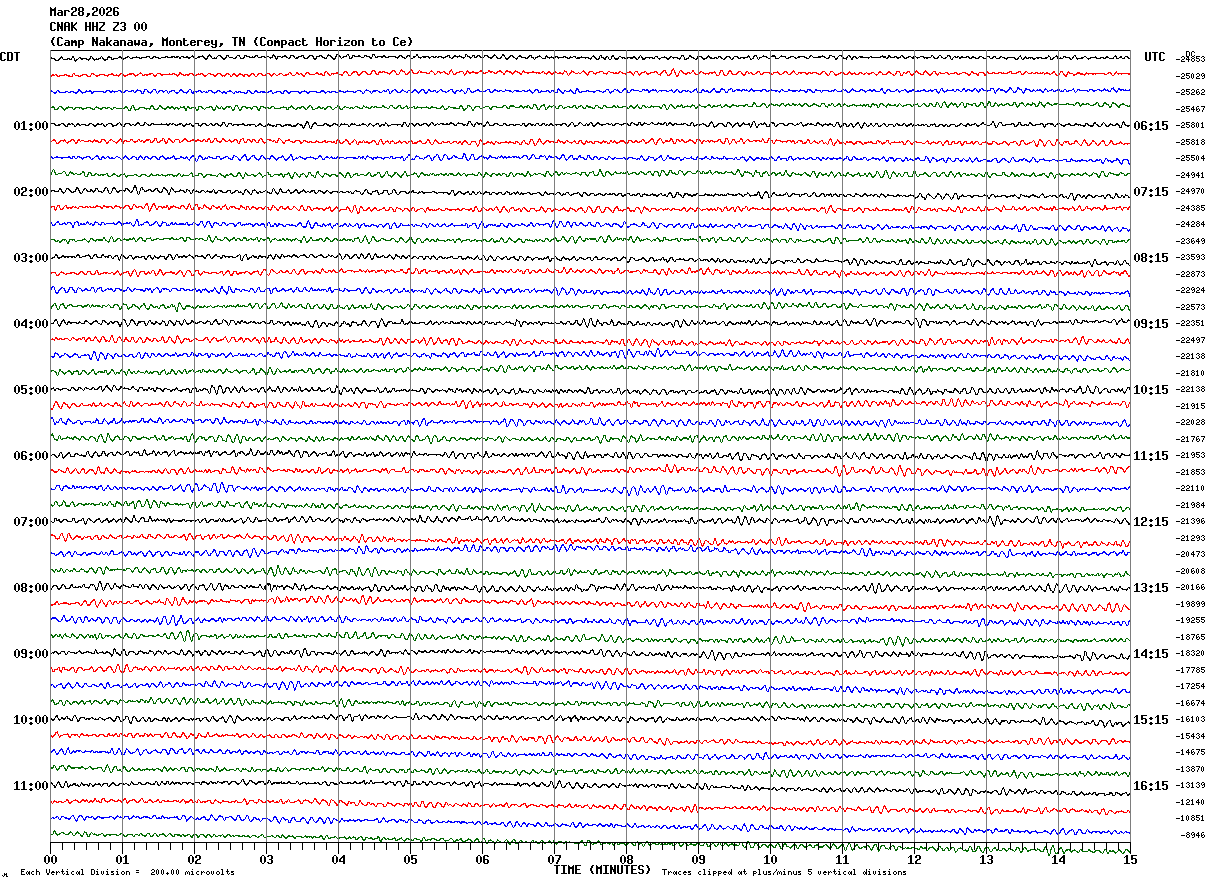Click the DC offset value -22573
Image resolution: width=1210 pixels, height=886 pixels.
pos(1190,307)
